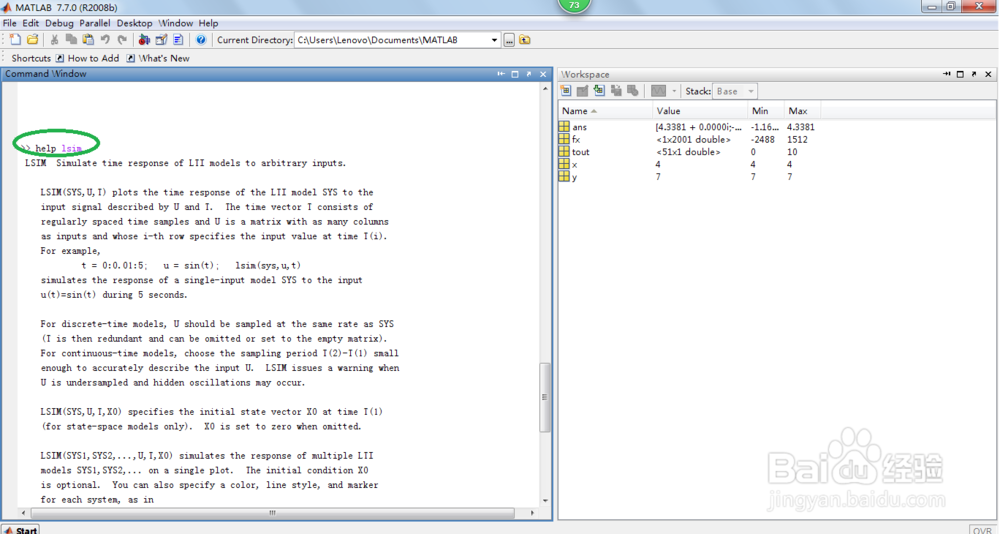
Task: Open the Parallel menu
Action: [95, 23]
